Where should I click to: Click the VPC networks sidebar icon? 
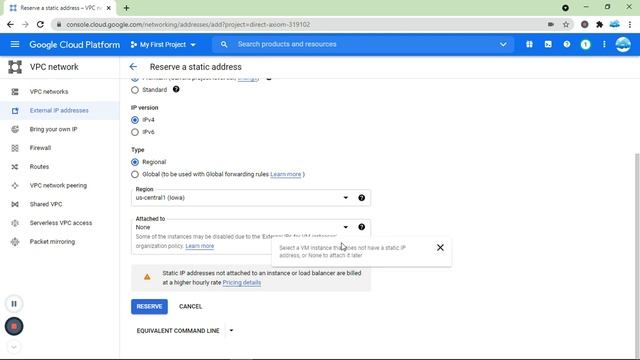15,92
